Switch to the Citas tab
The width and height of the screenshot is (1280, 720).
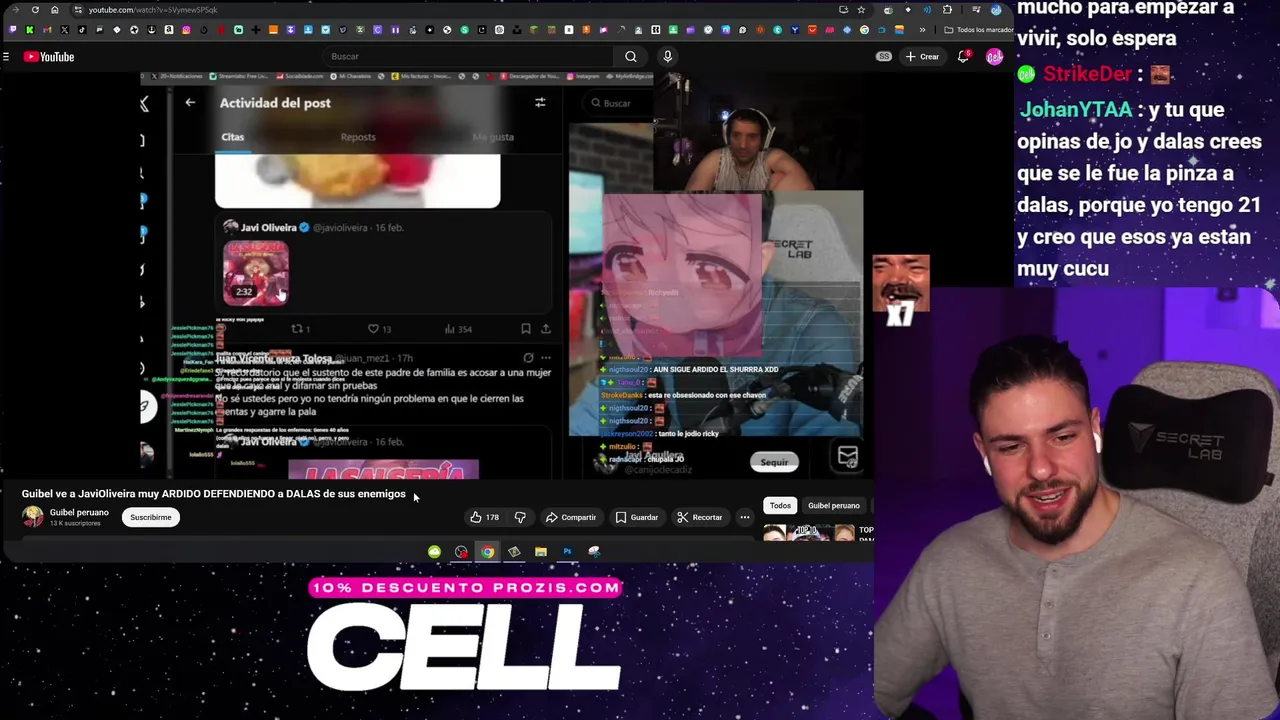(x=232, y=137)
